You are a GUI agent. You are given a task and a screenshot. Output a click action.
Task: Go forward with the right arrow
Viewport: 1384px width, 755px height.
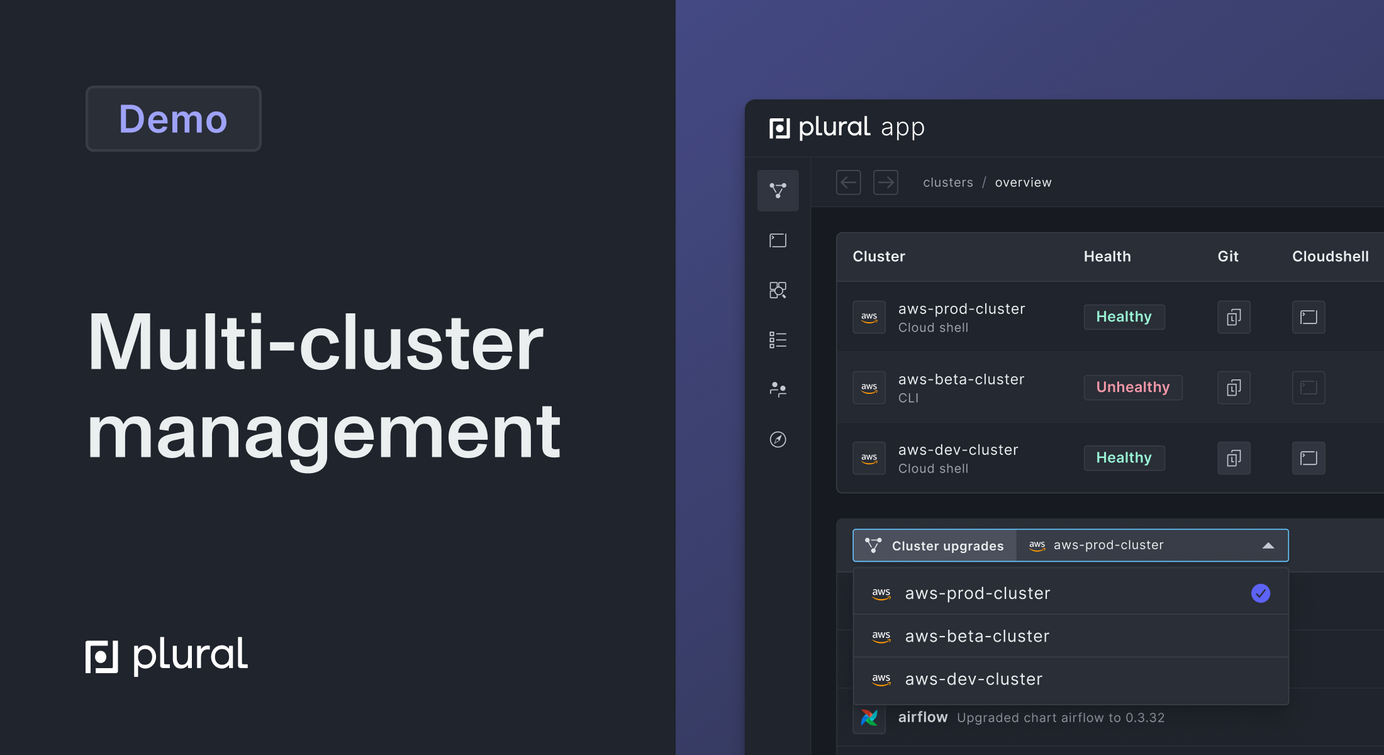pyautogui.click(x=886, y=182)
